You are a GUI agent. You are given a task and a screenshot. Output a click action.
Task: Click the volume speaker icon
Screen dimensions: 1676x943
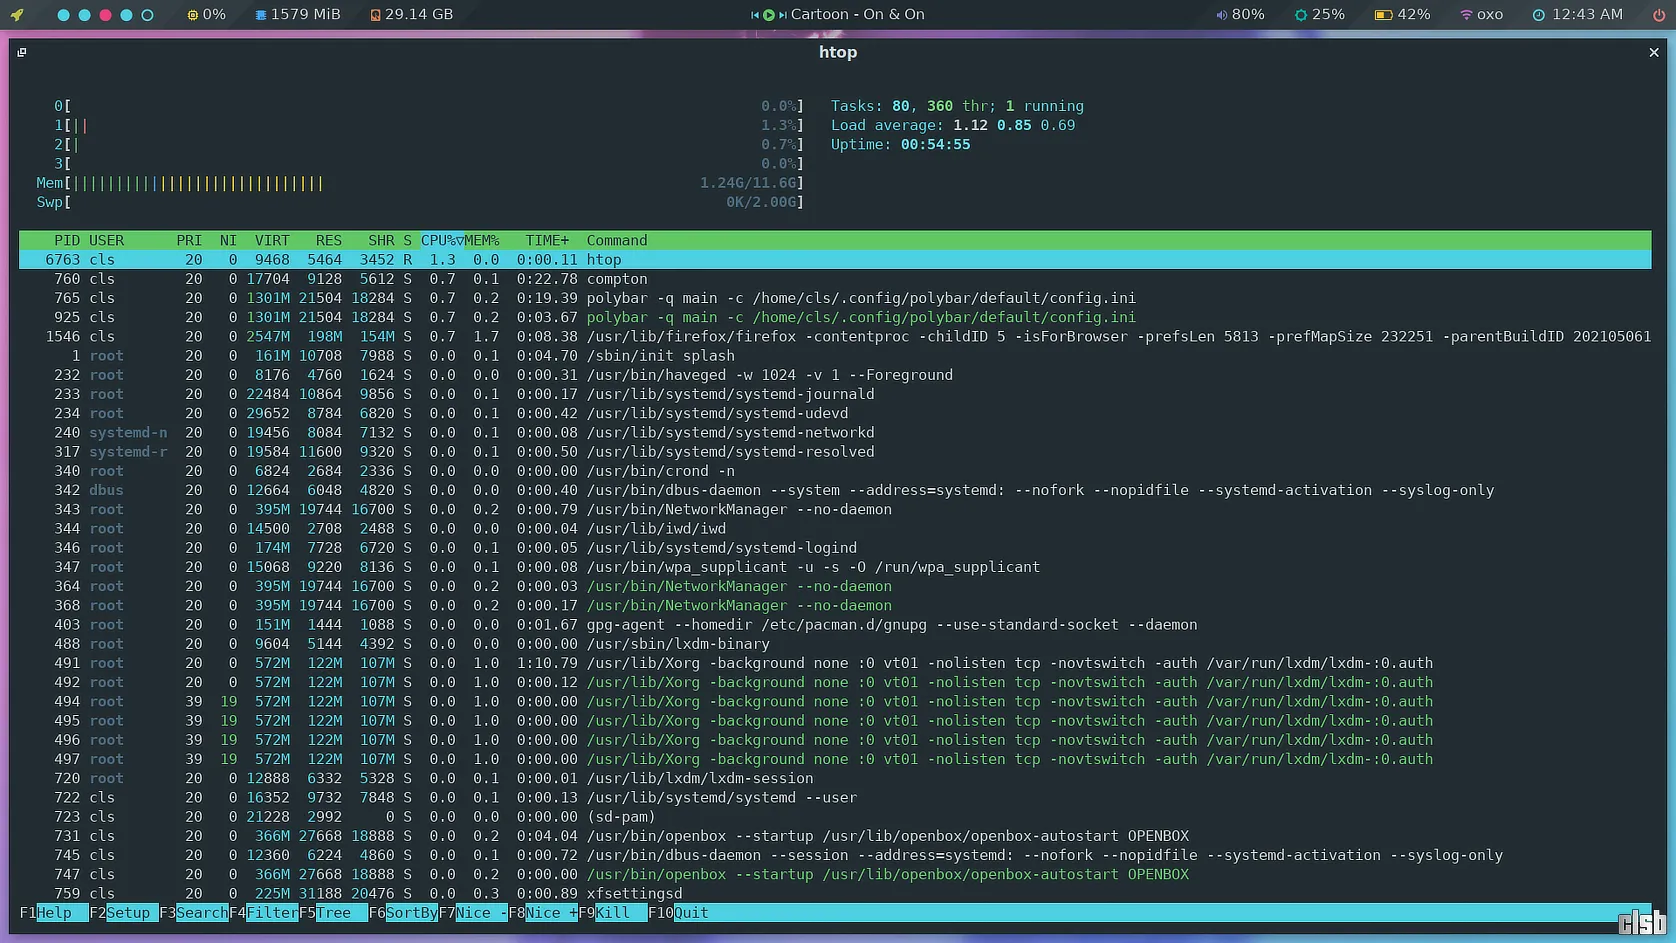click(1221, 15)
